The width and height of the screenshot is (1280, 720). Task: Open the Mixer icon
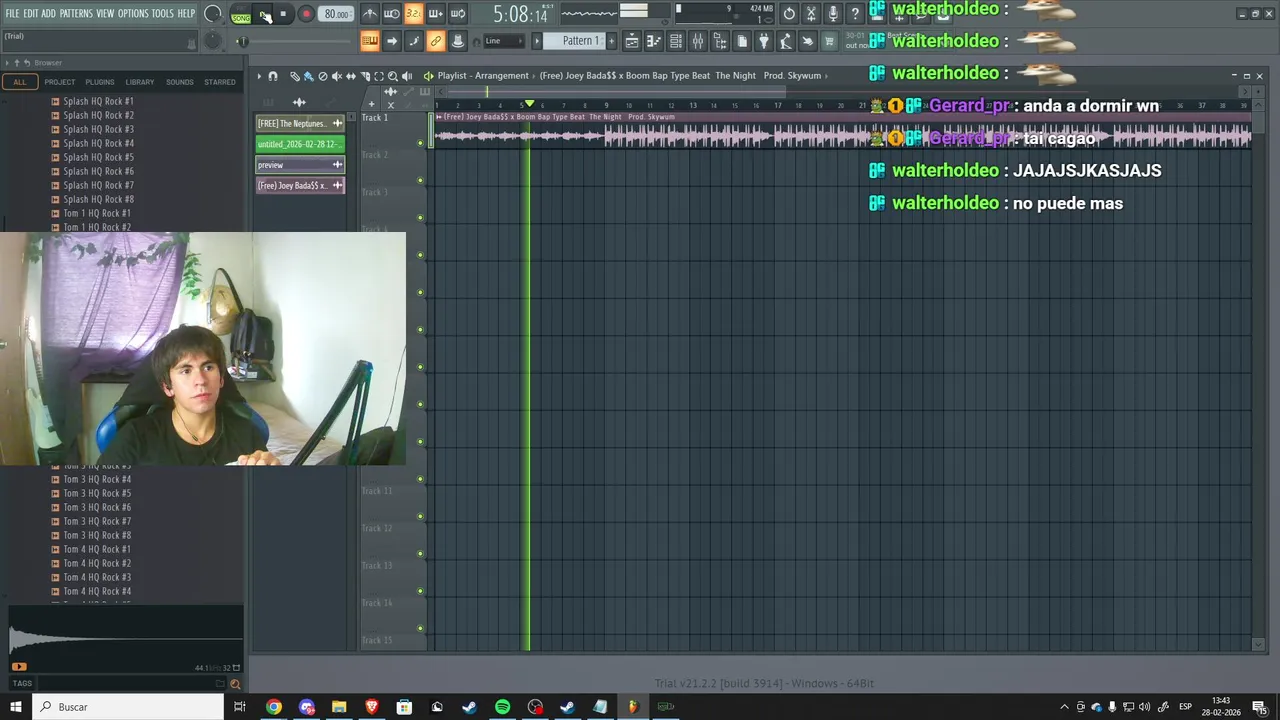(x=698, y=41)
